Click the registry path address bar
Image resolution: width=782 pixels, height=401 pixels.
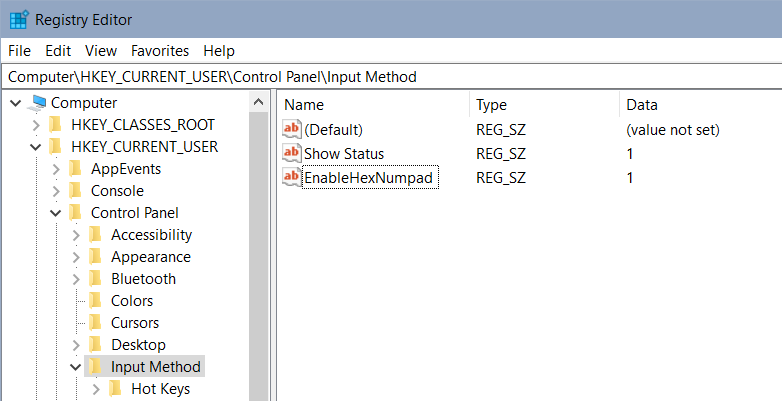click(391, 77)
